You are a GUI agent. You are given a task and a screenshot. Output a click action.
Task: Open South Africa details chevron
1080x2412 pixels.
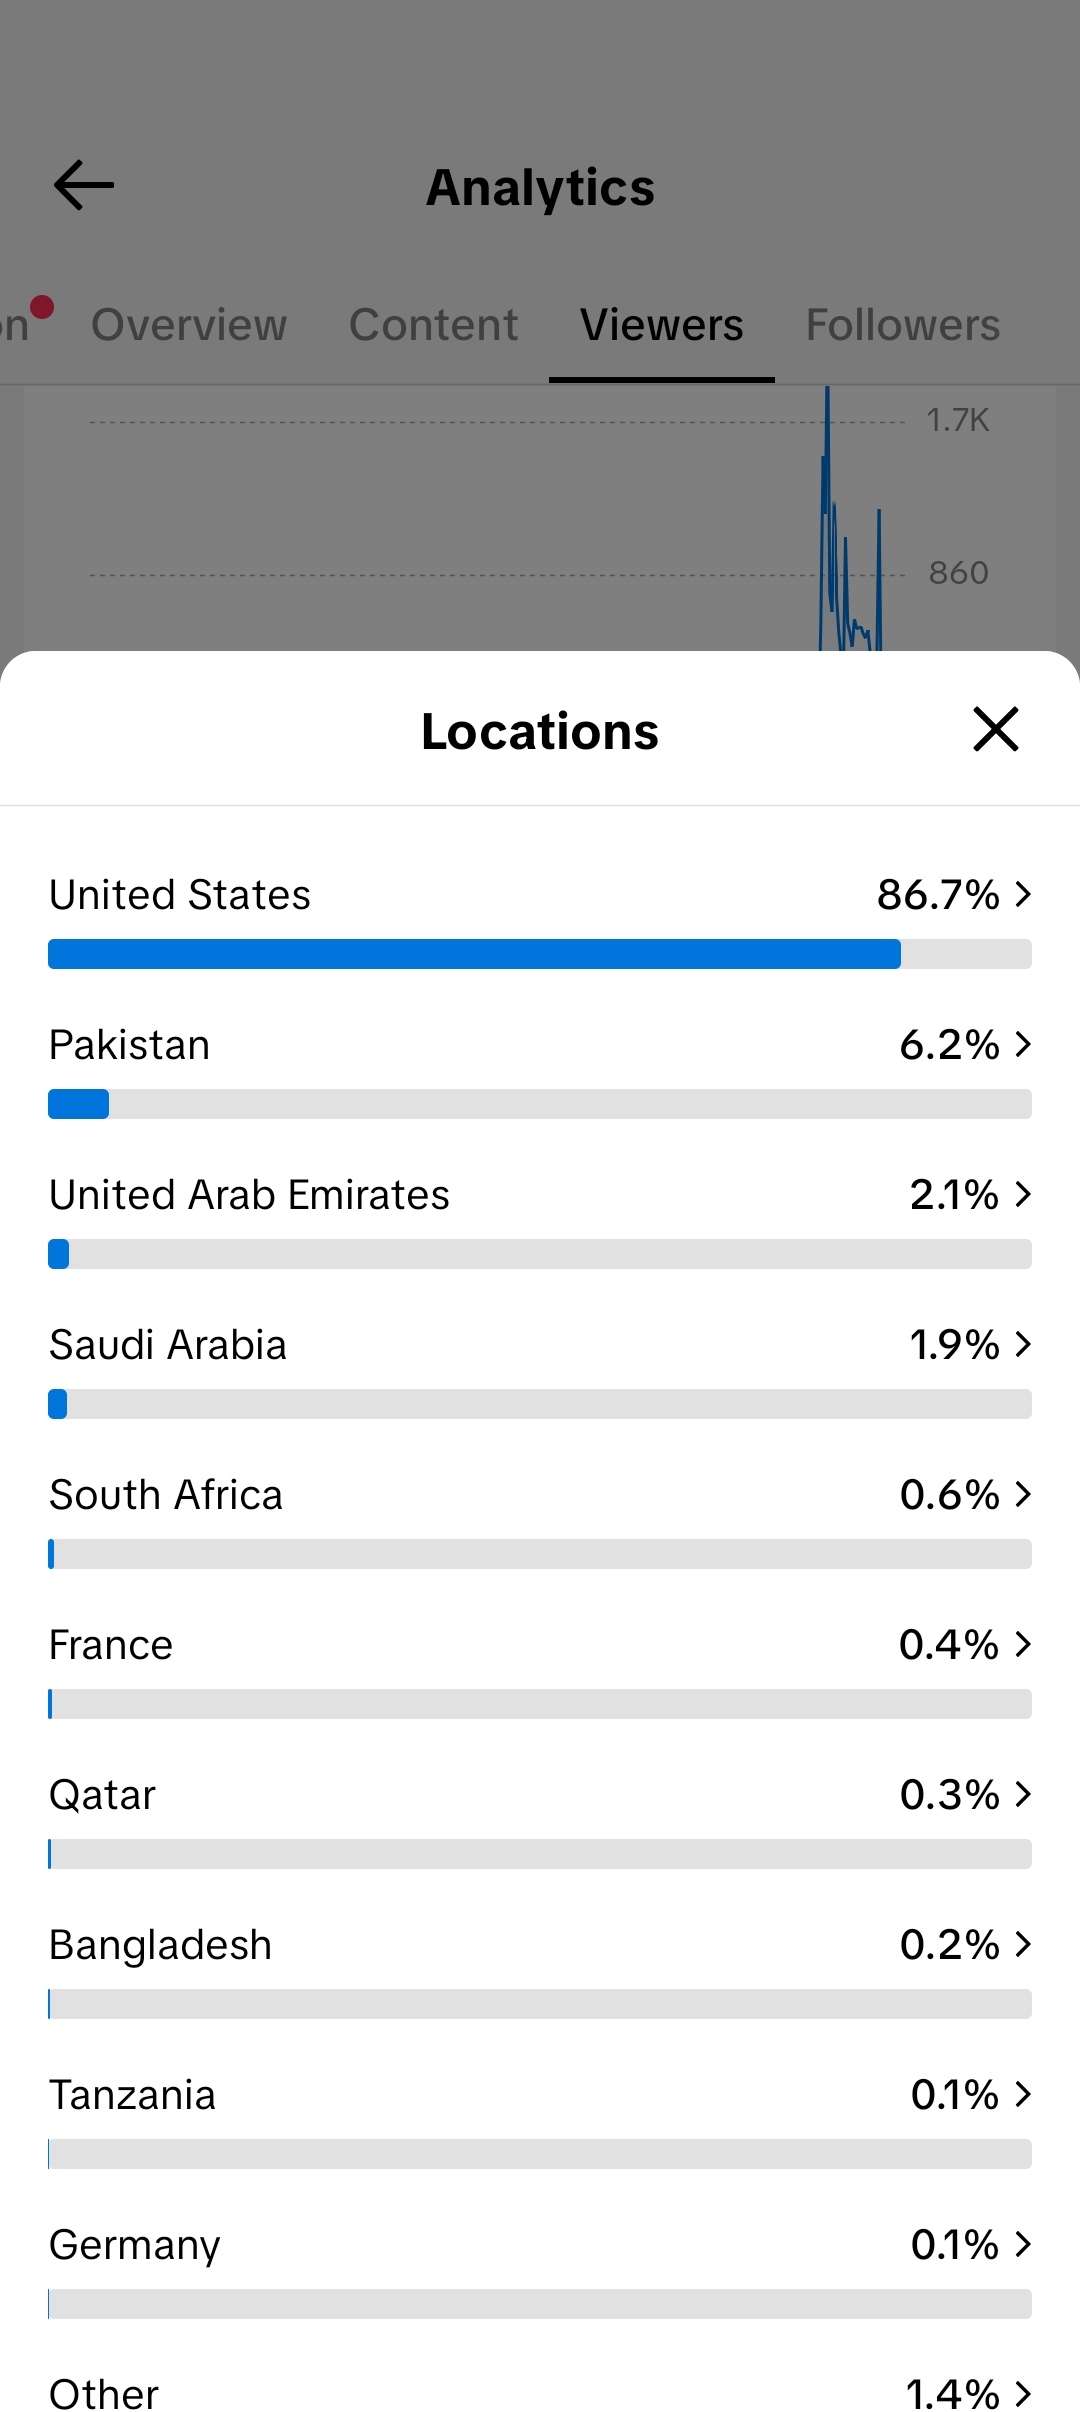(1022, 1494)
